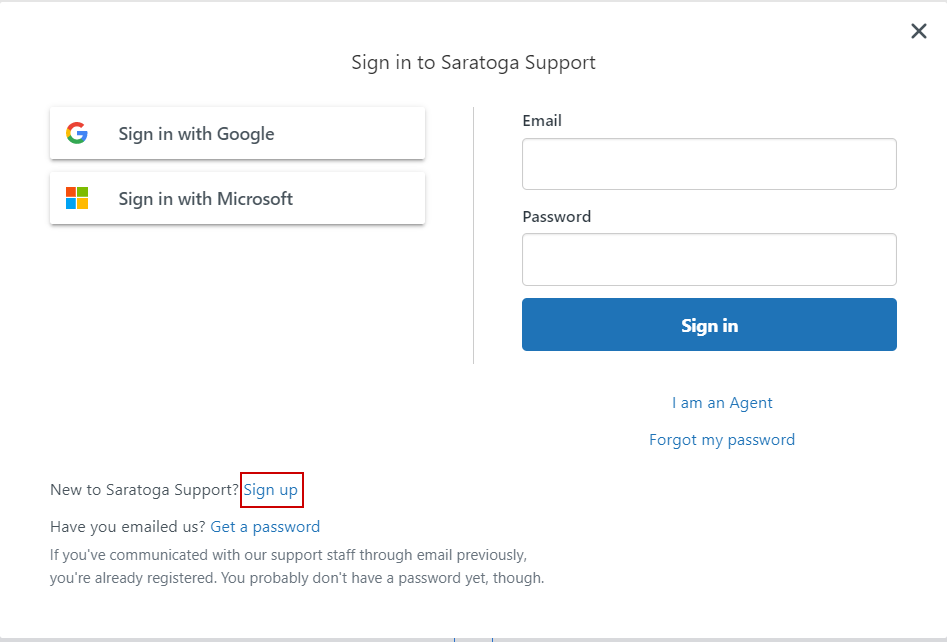Viewport: 947px width, 642px height.
Task: Choose the Sign in with Google text
Action: (x=196, y=133)
